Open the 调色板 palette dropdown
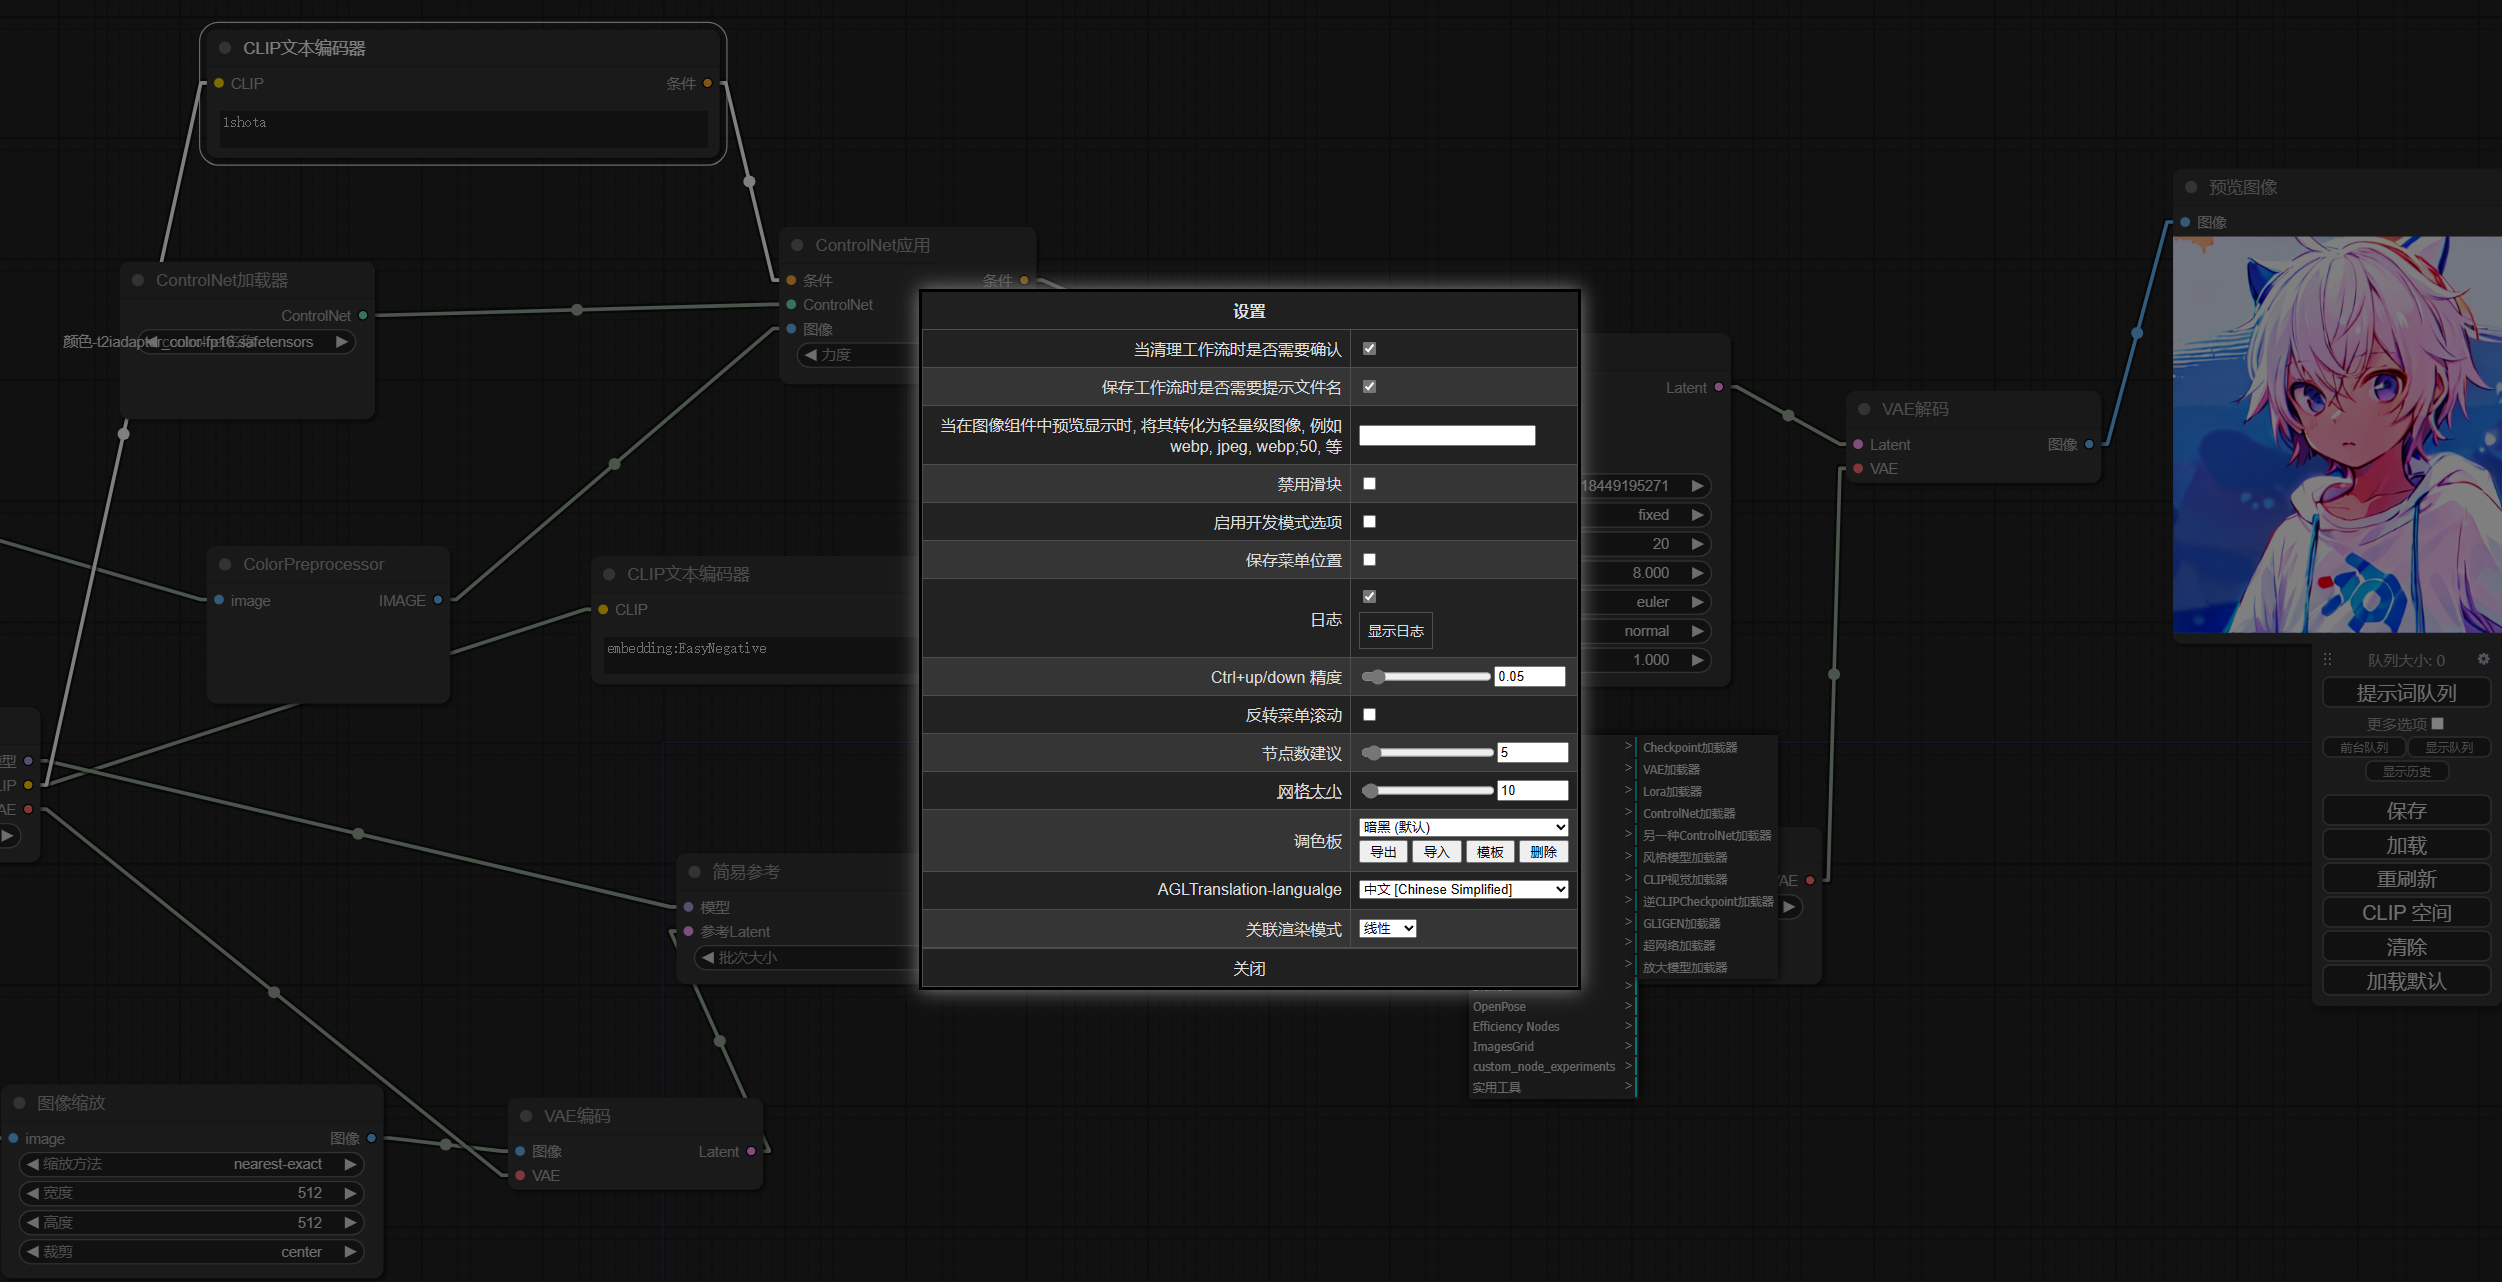2502x1282 pixels. pos(1463,827)
